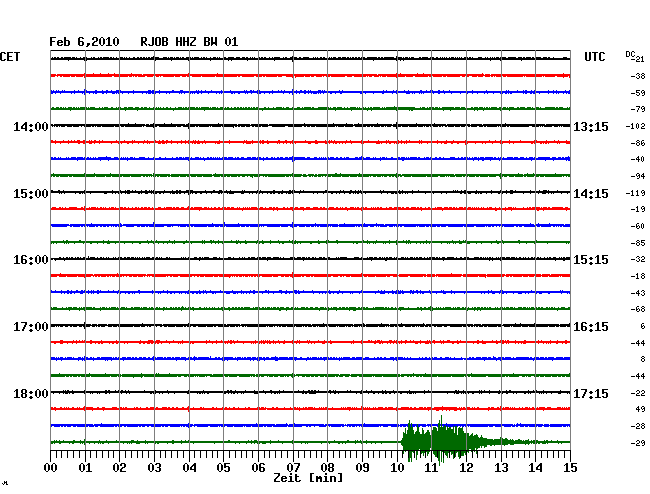This screenshot has height=494, width=650.
Task: Click the station title 'RJOB HHZ BW 01'
Action: click(189, 42)
